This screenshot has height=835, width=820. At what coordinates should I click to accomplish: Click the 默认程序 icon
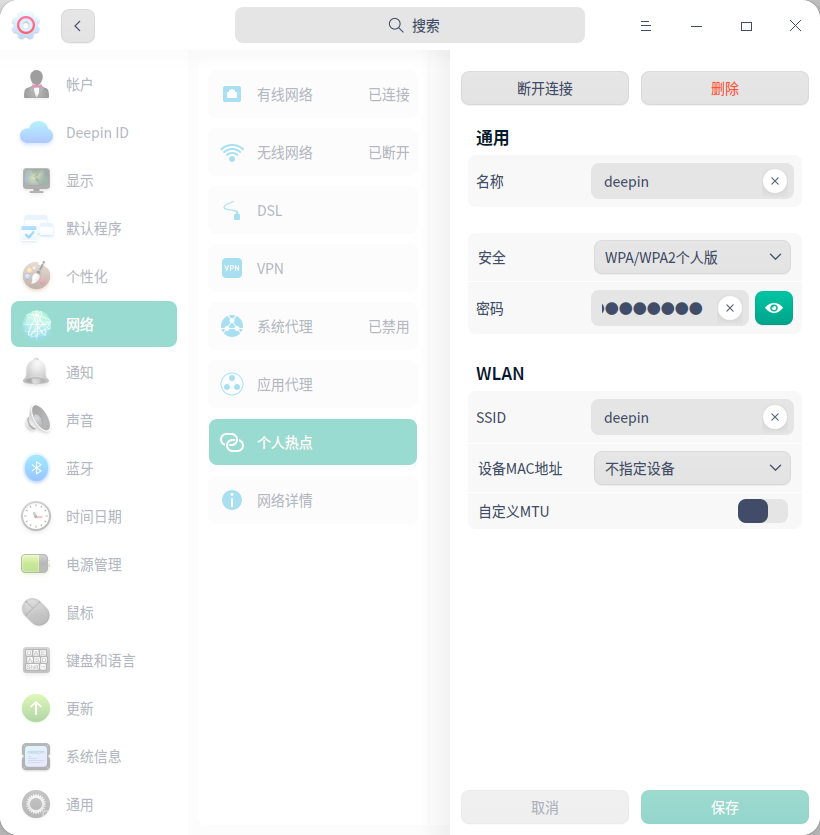[36, 228]
